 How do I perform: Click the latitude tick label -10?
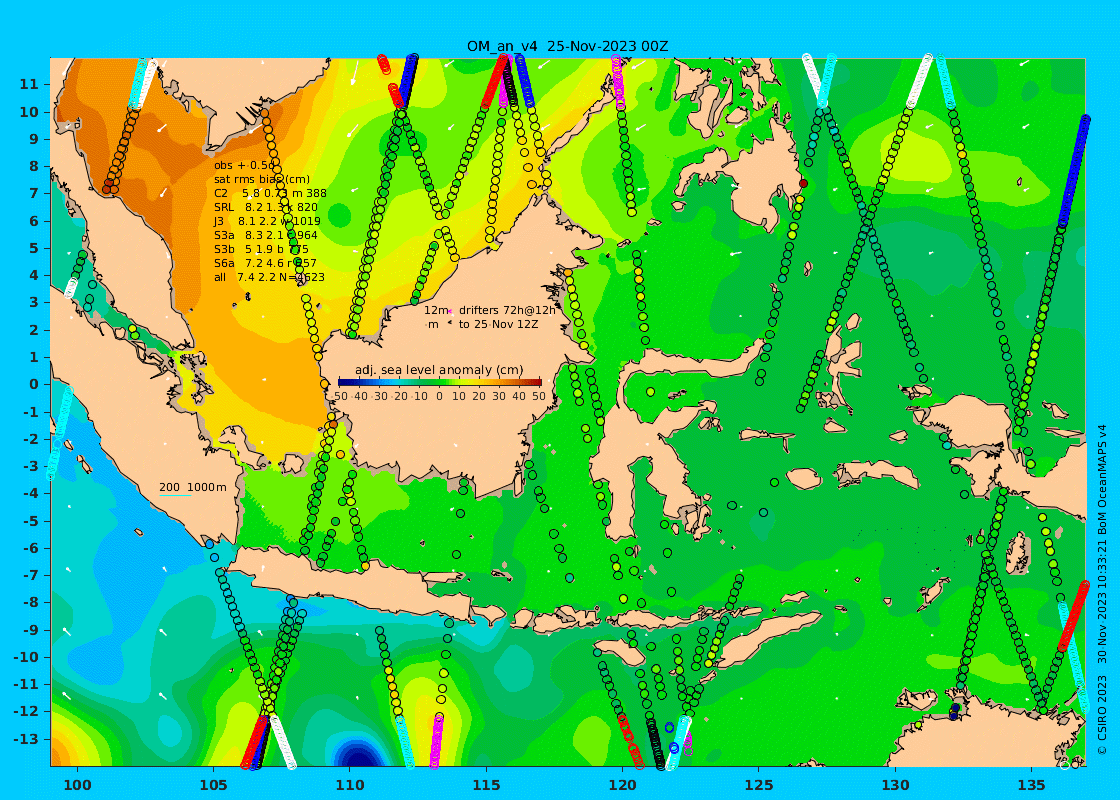[x=27, y=656]
